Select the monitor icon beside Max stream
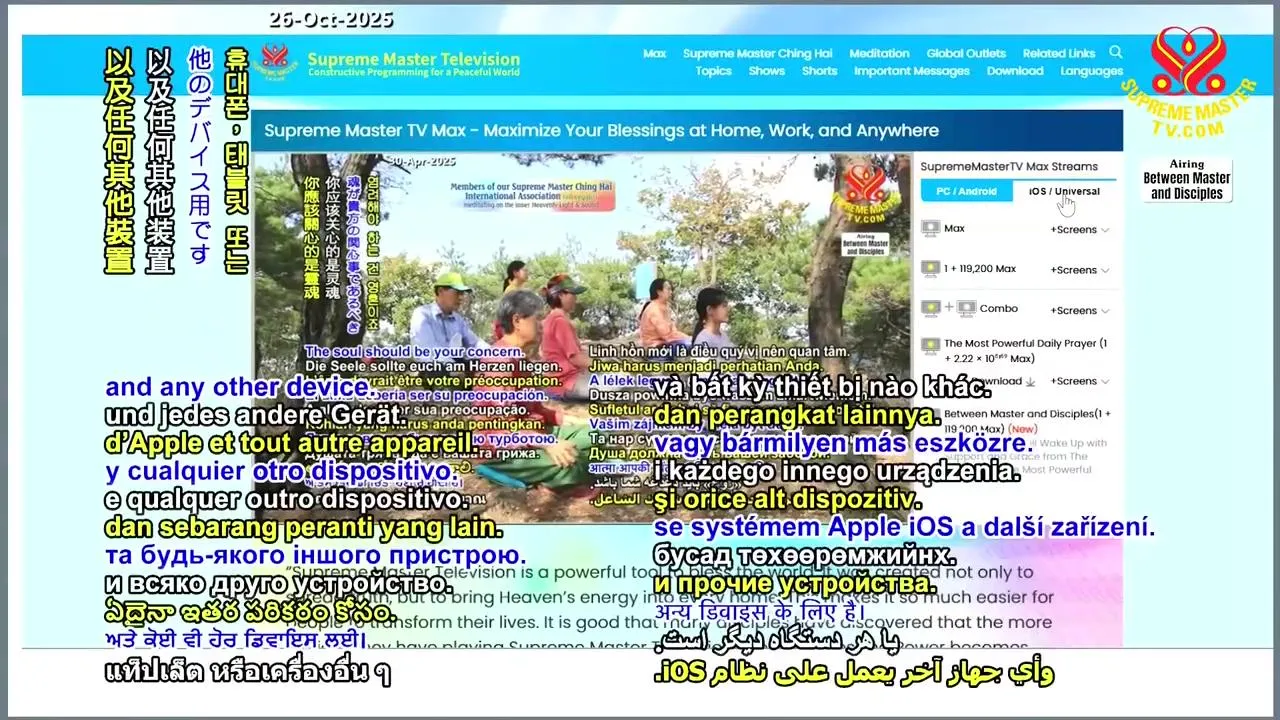 pyautogui.click(x=931, y=229)
